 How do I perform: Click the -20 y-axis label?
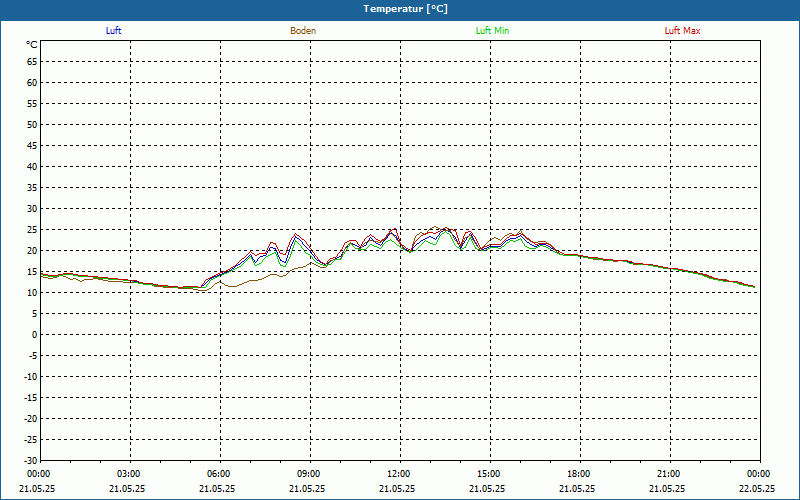pyautogui.click(x=30, y=418)
